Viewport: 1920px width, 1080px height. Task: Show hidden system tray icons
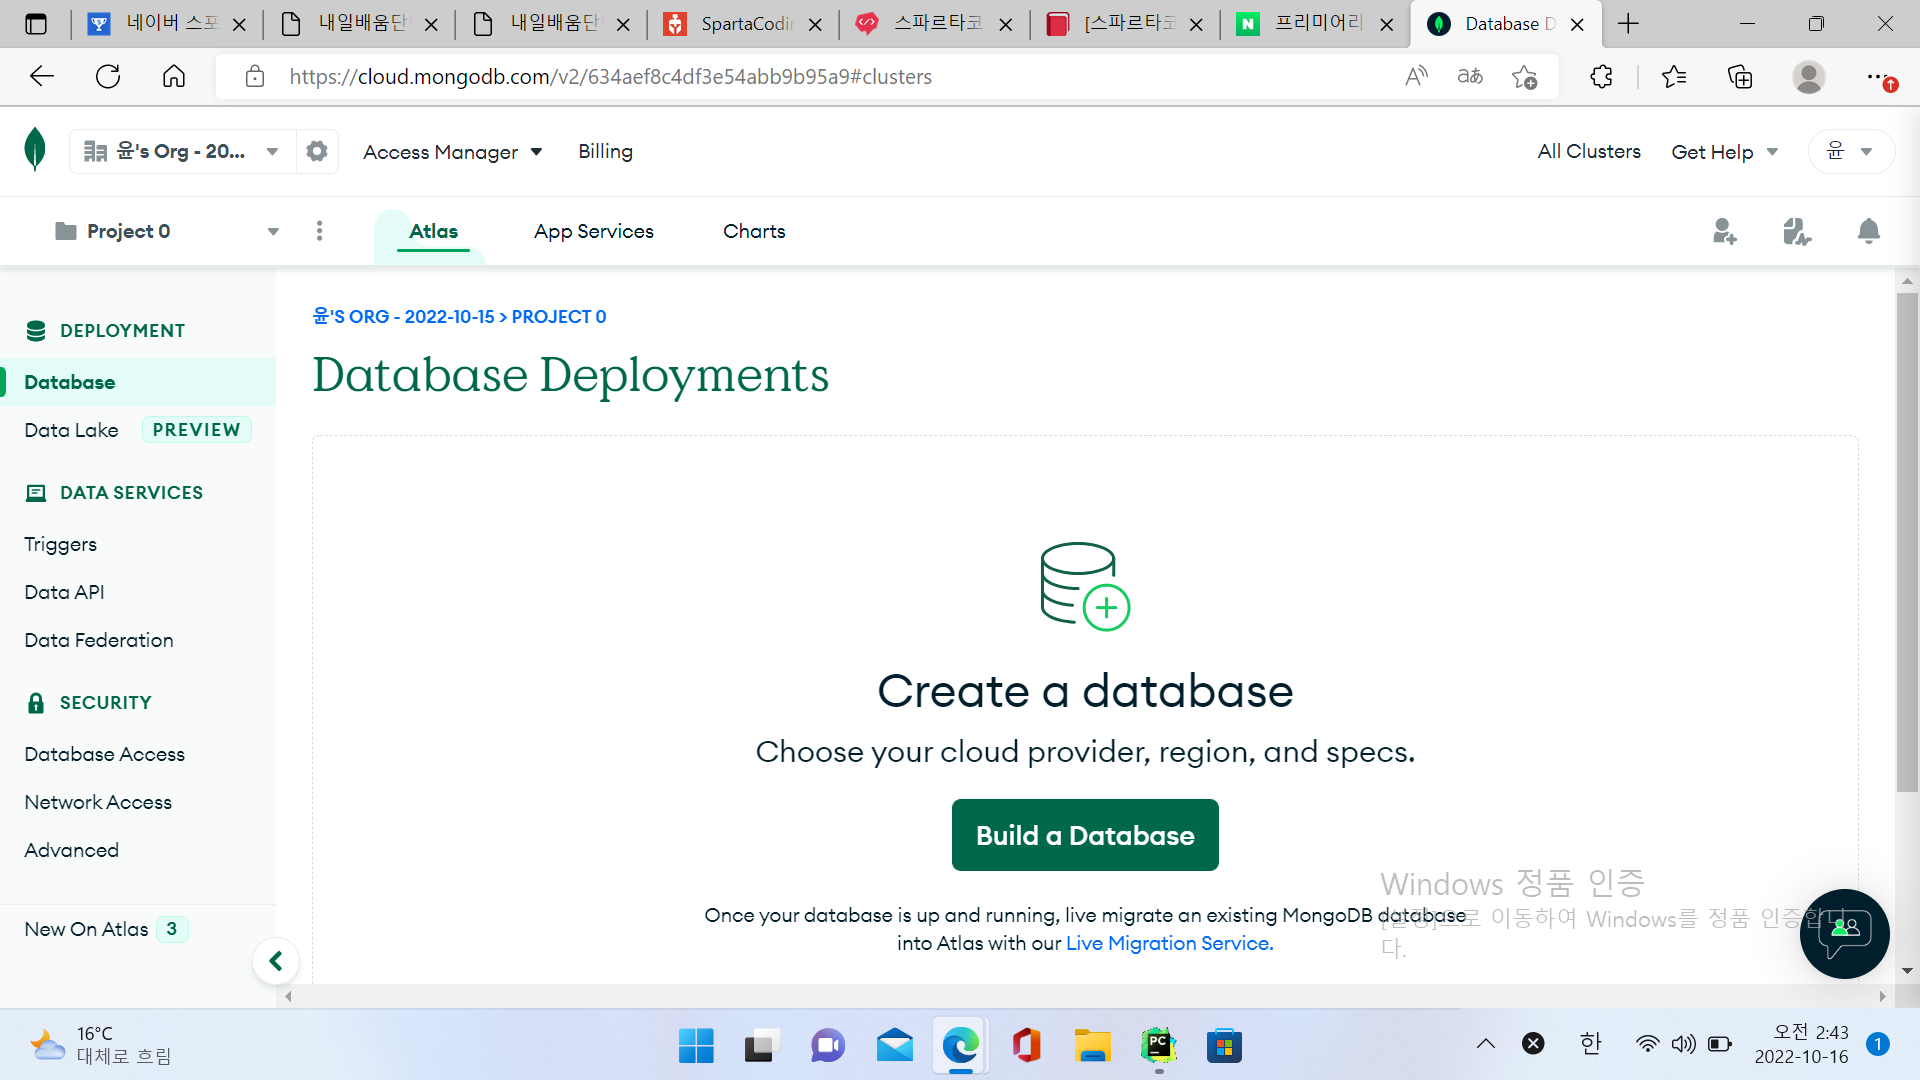(1486, 1044)
